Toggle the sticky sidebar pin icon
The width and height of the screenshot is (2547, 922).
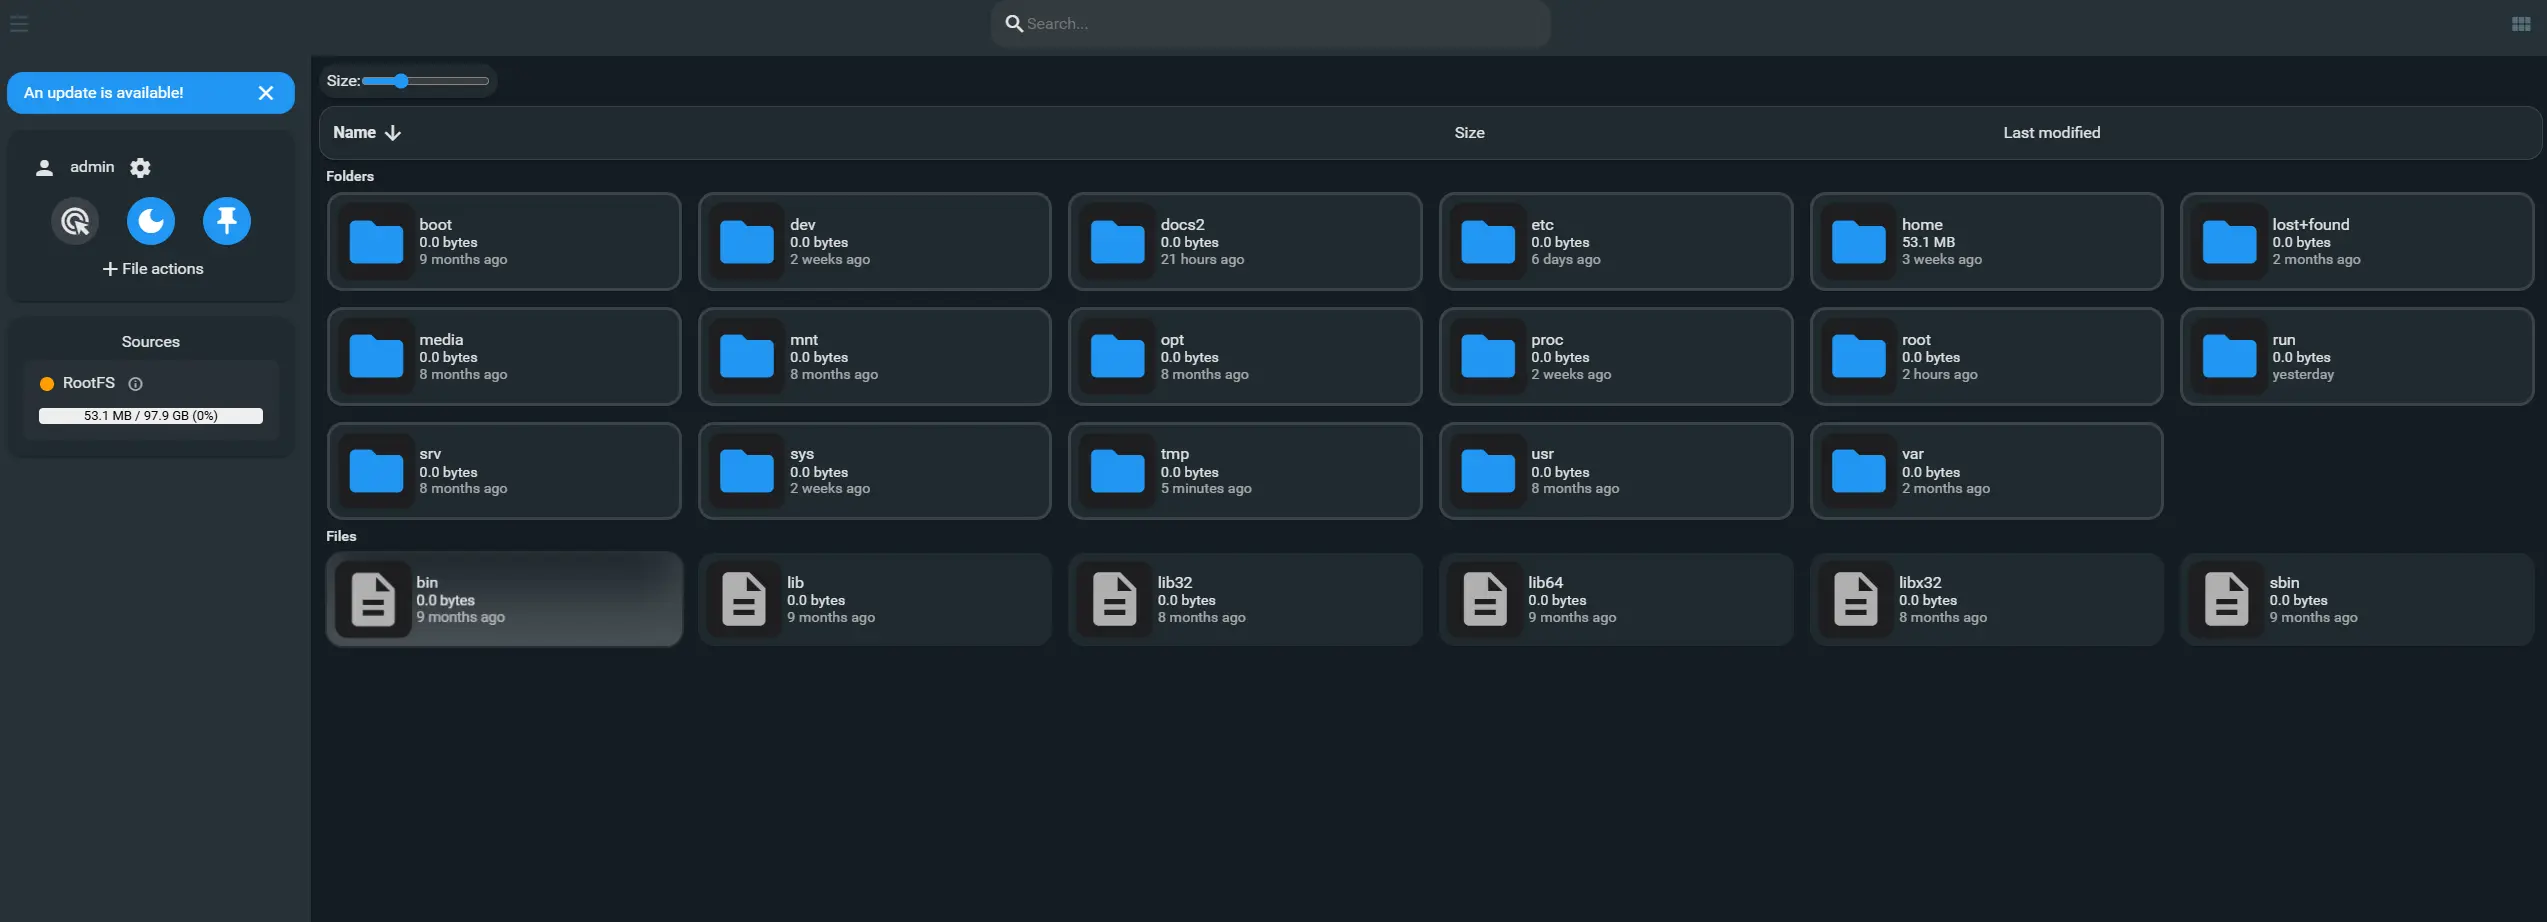227,221
